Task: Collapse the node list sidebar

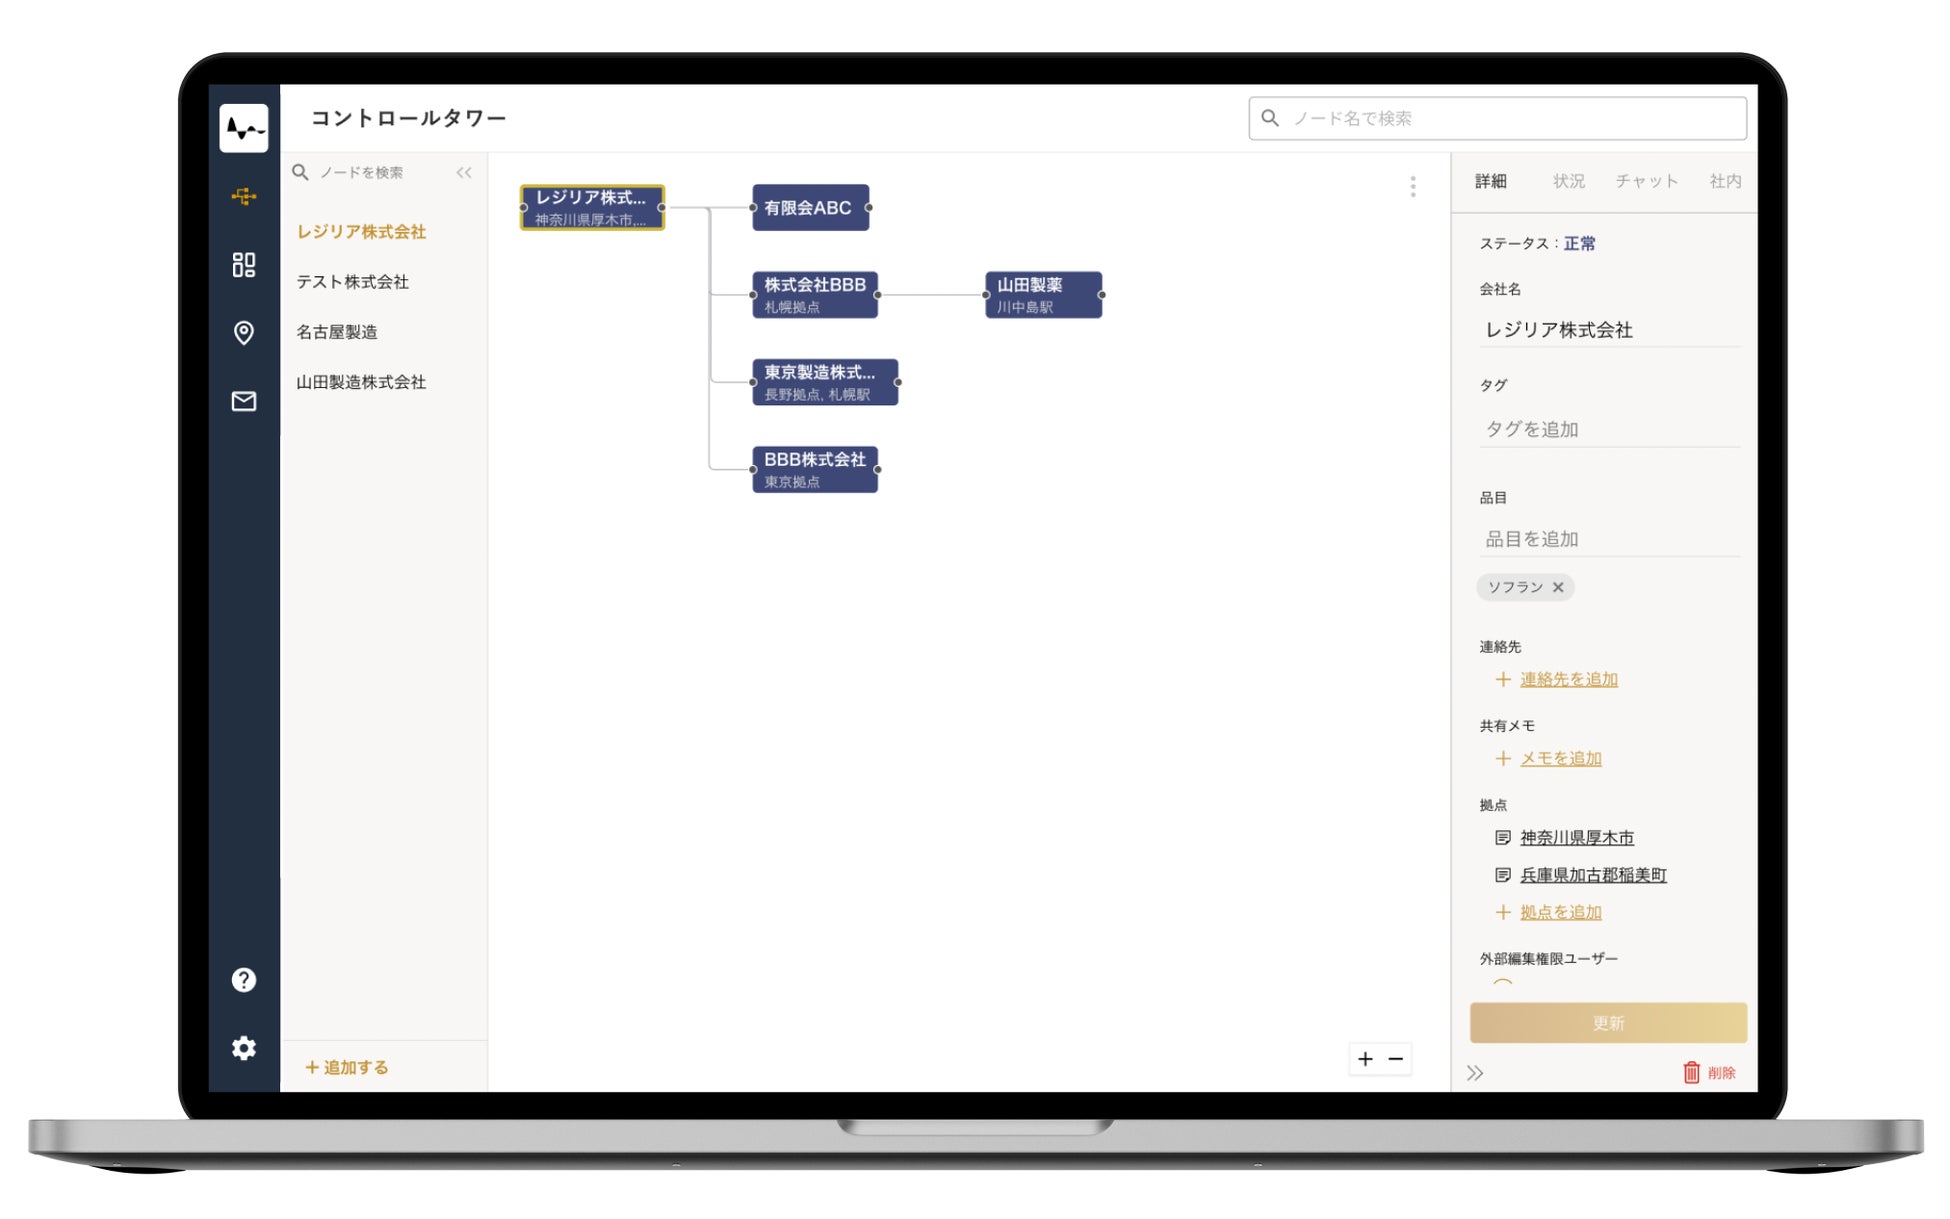Action: coord(464,173)
